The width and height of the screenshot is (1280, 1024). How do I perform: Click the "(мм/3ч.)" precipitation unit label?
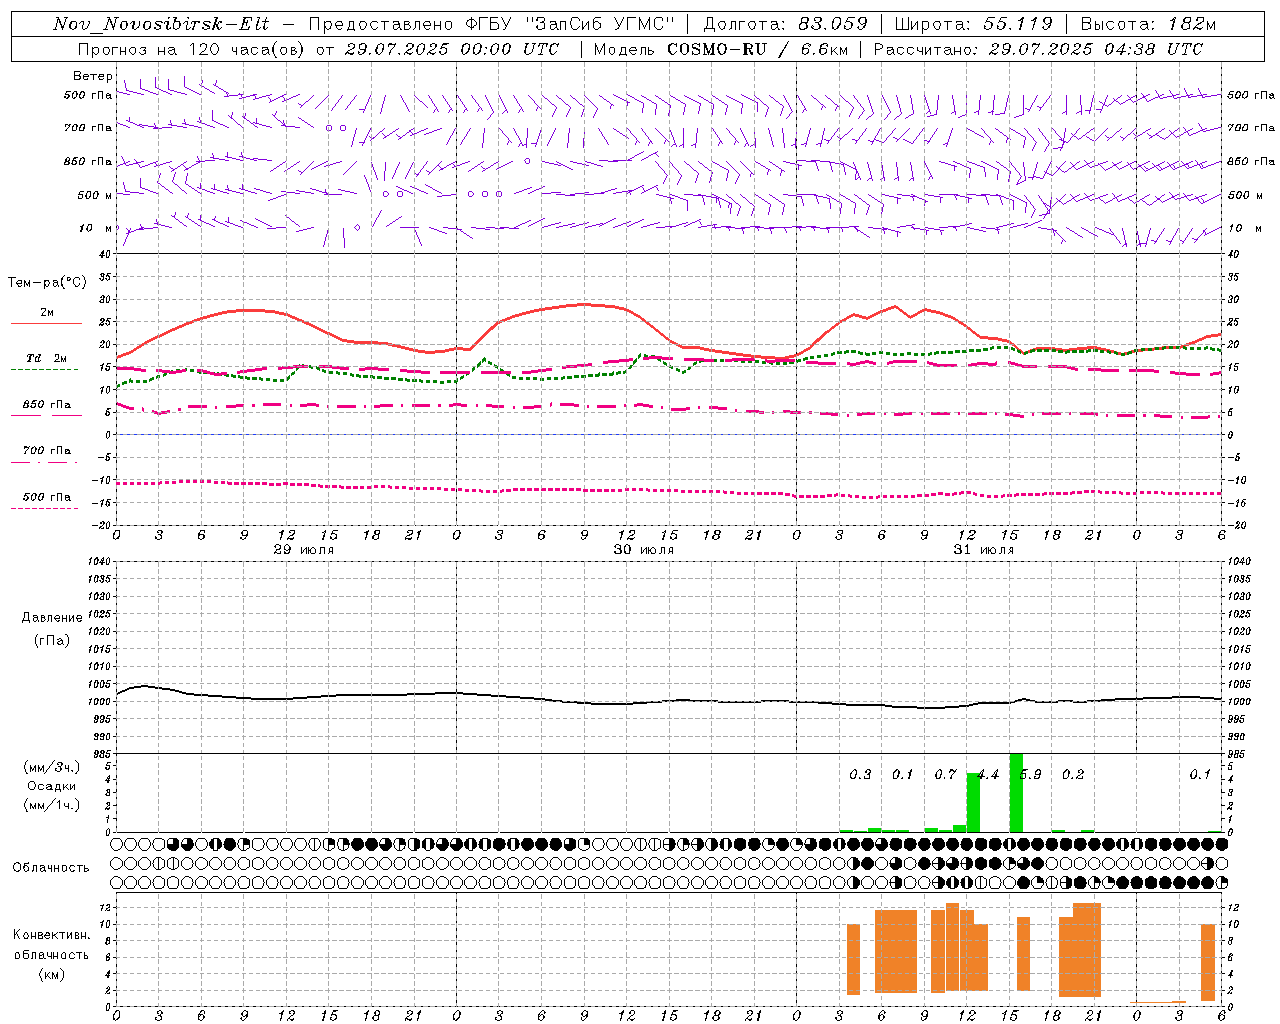tap(51, 768)
